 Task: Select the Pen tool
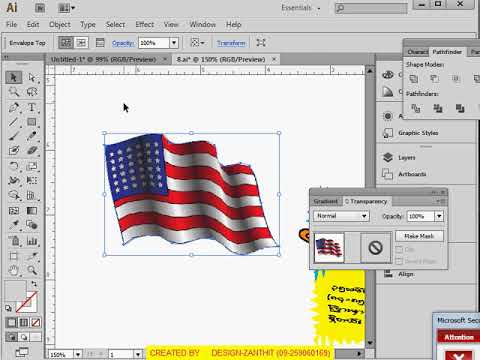14,107
